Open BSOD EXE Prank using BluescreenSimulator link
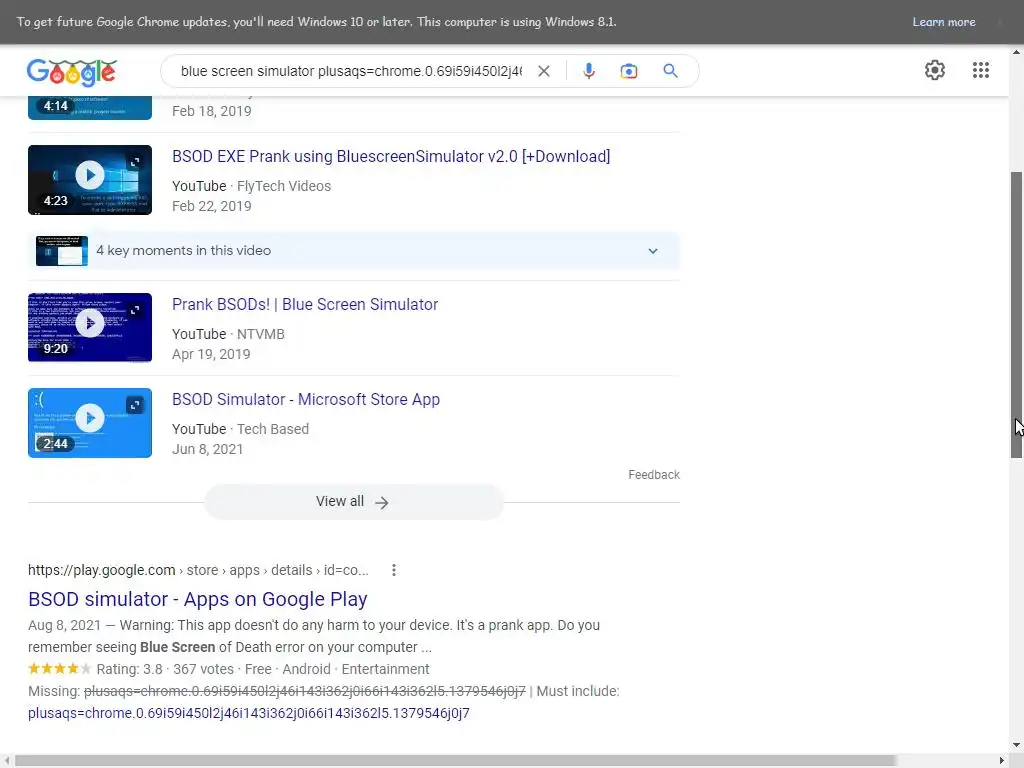The image size is (1024, 768). coord(391,157)
